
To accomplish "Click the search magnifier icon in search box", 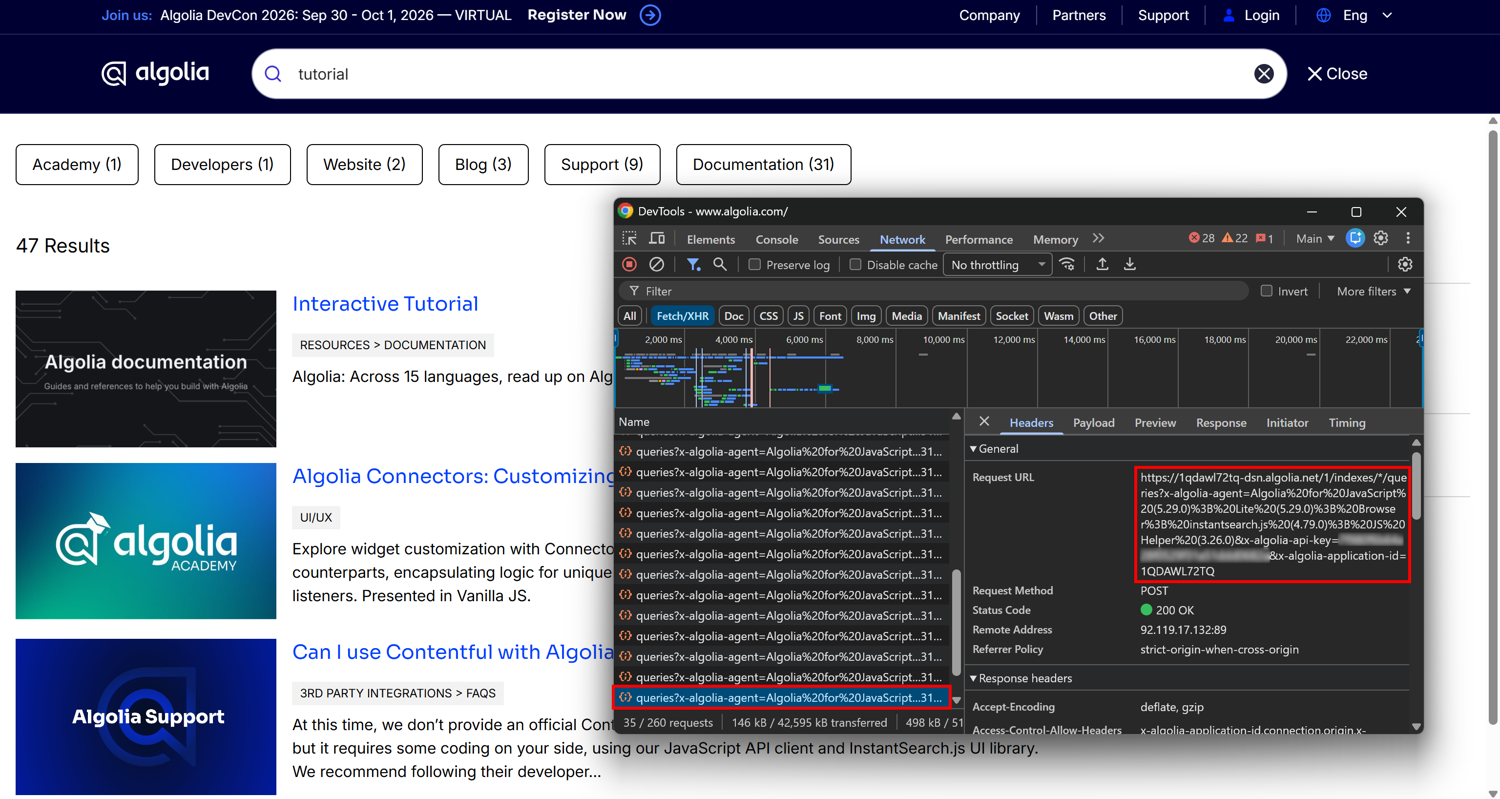I will point(273,74).
